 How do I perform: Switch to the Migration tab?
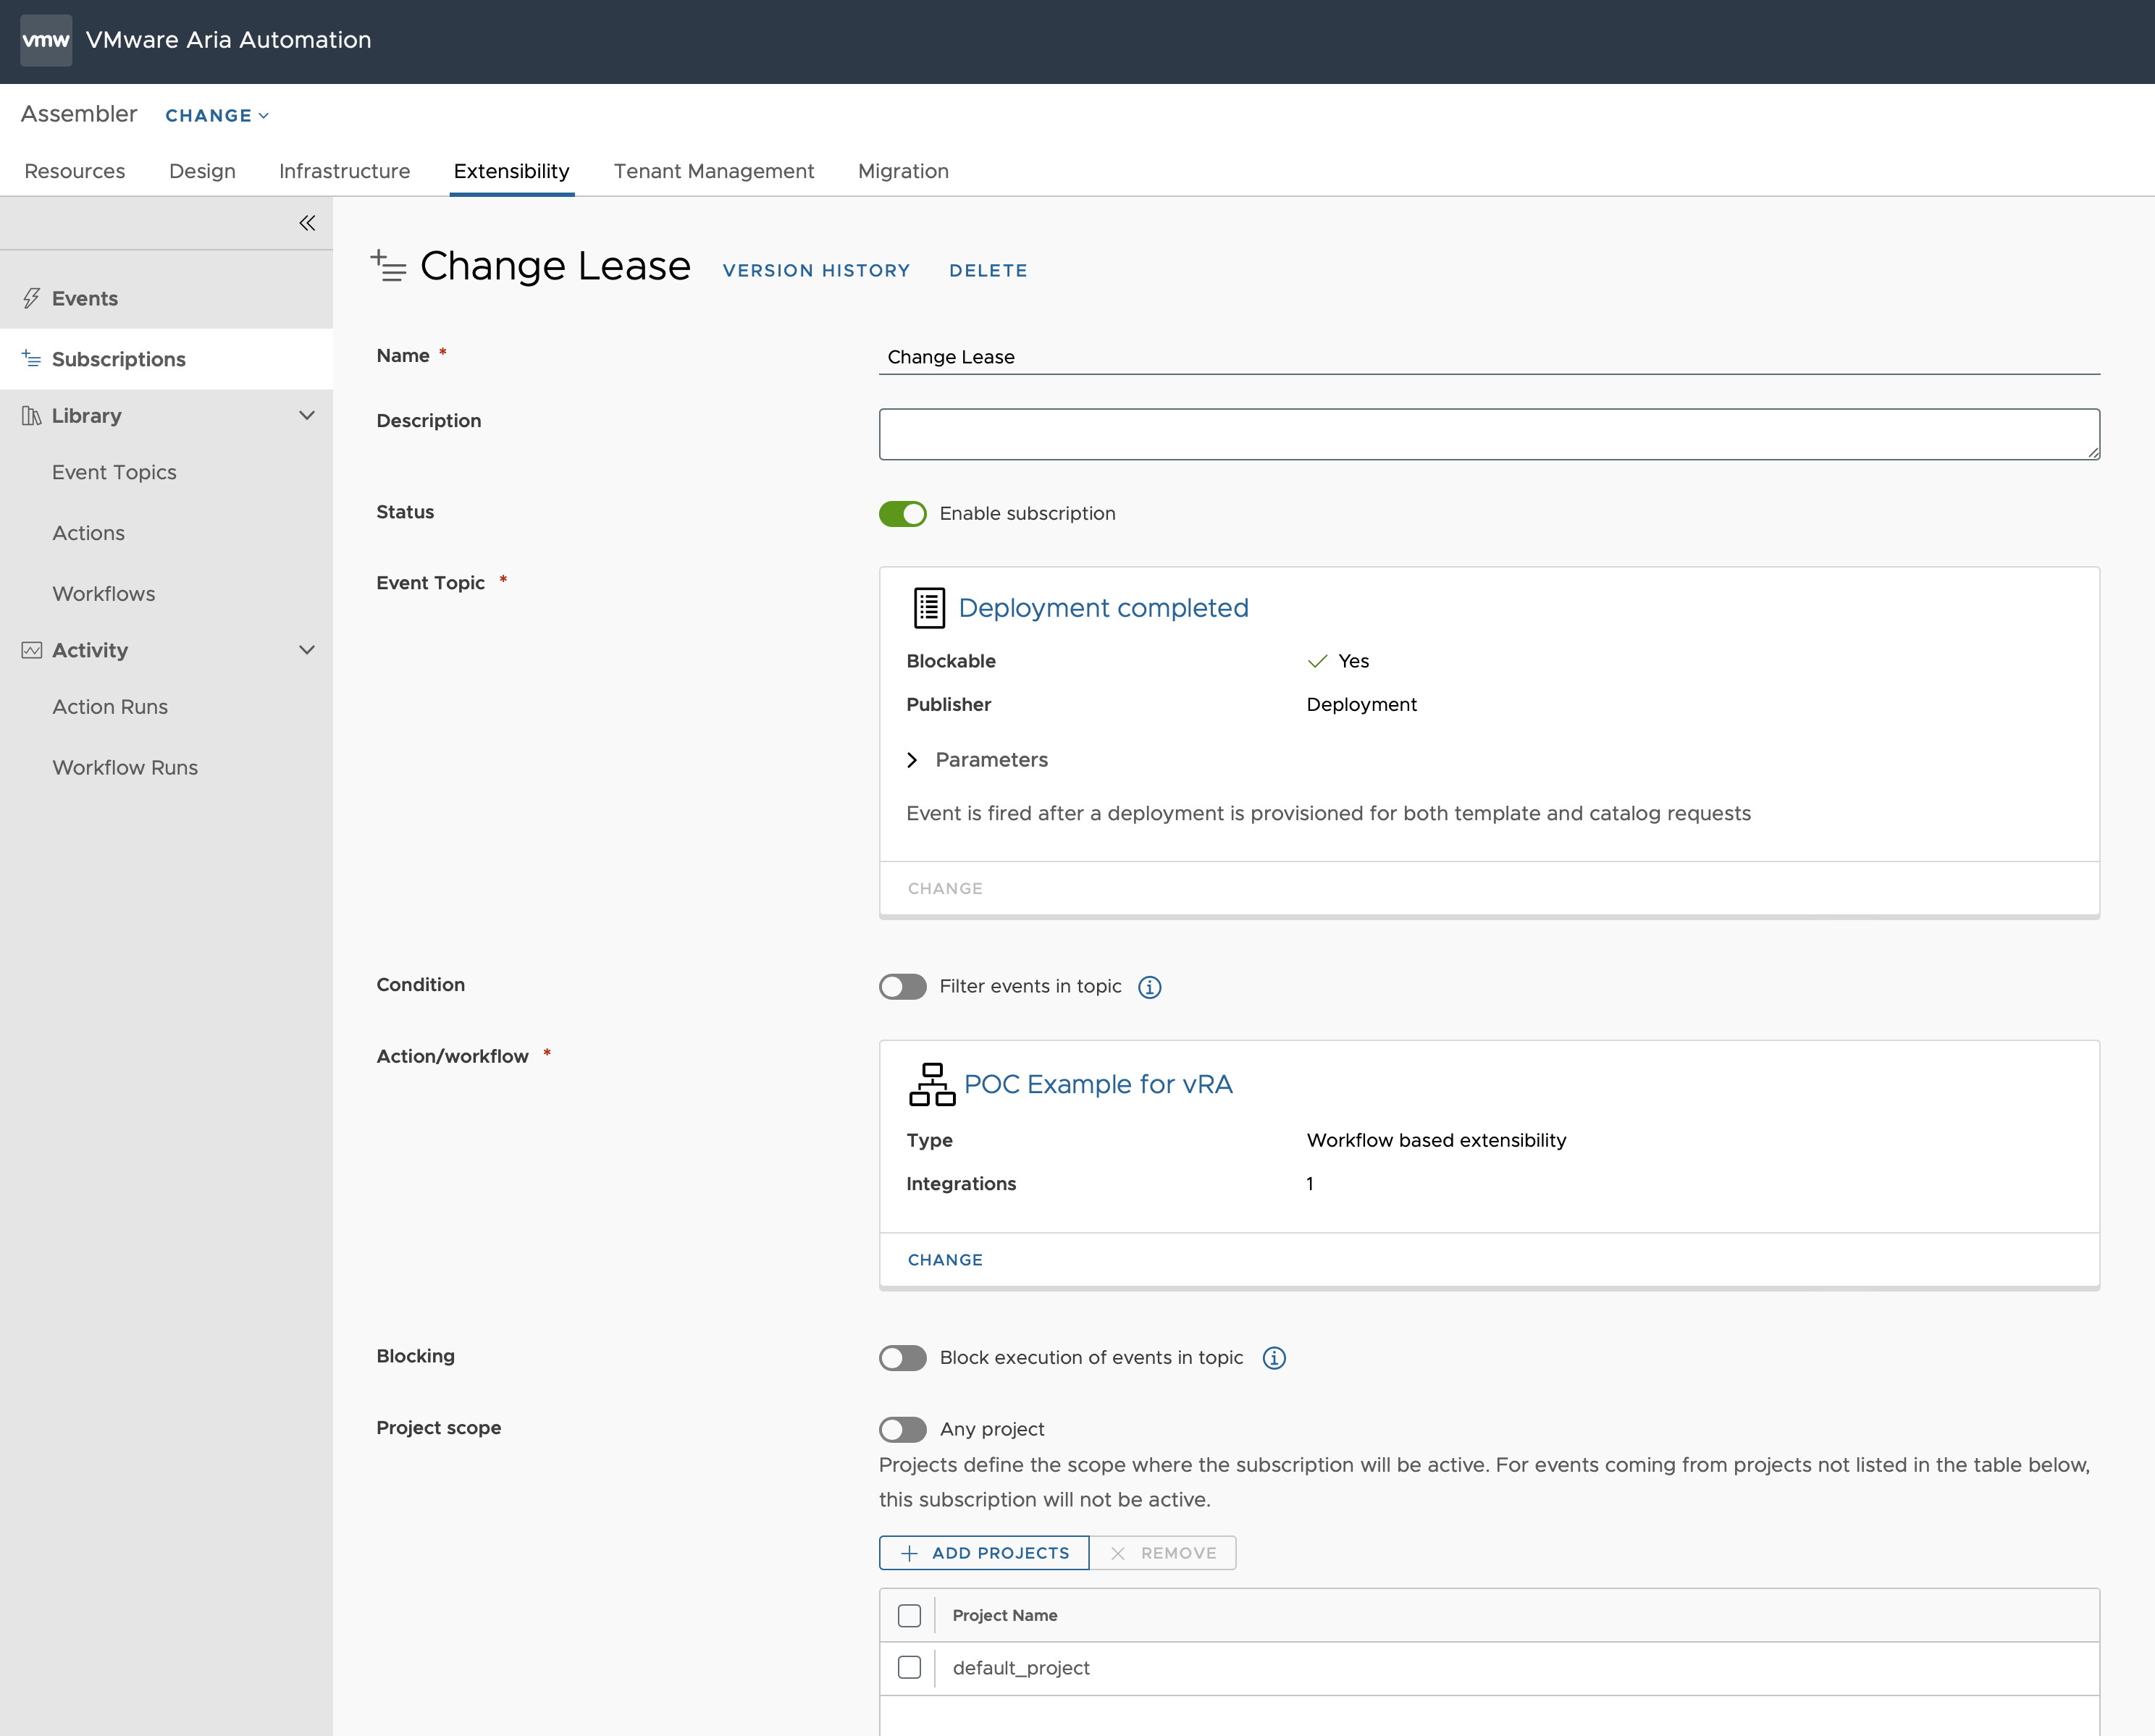(x=903, y=171)
